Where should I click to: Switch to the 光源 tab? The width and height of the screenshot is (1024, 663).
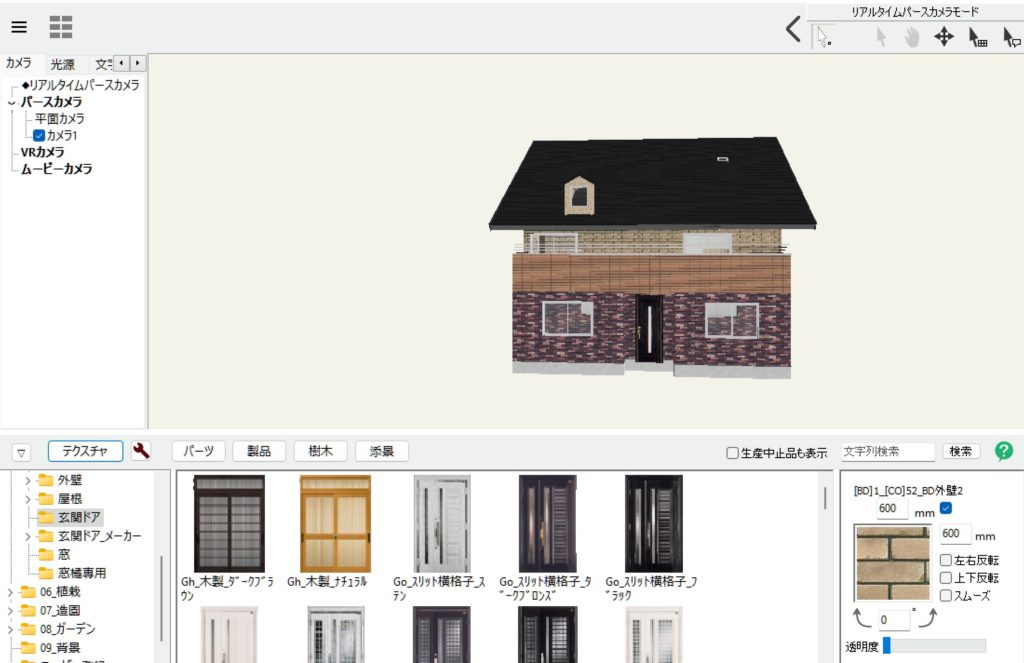point(63,64)
